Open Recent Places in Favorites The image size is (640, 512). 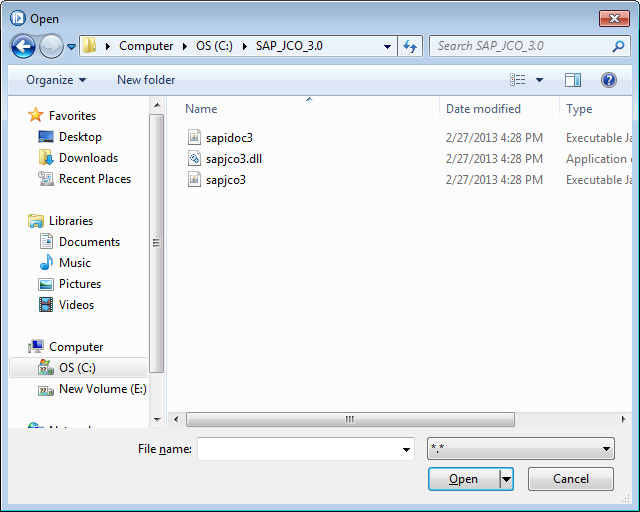click(95, 179)
